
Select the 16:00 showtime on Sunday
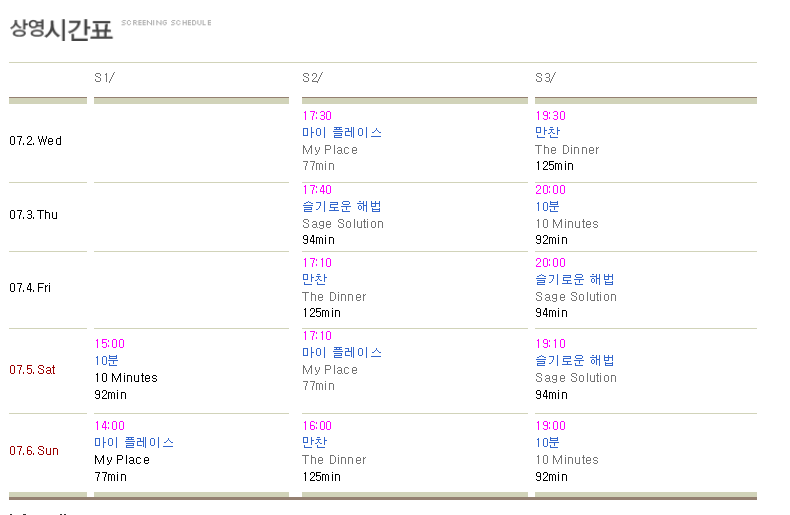pos(317,426)
